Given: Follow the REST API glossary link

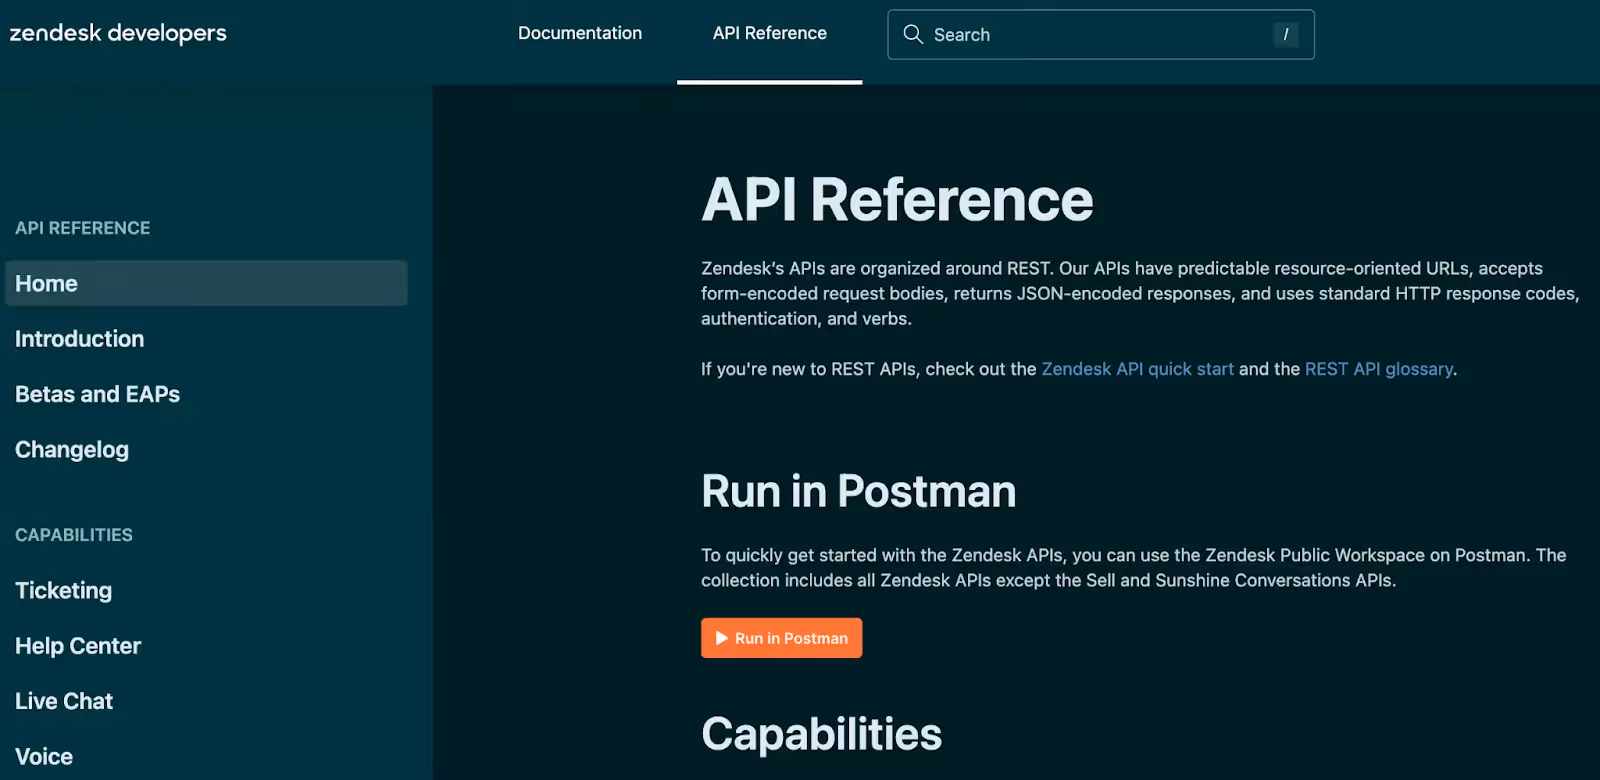Looking at the screenshot, I should click(1379, 369).
